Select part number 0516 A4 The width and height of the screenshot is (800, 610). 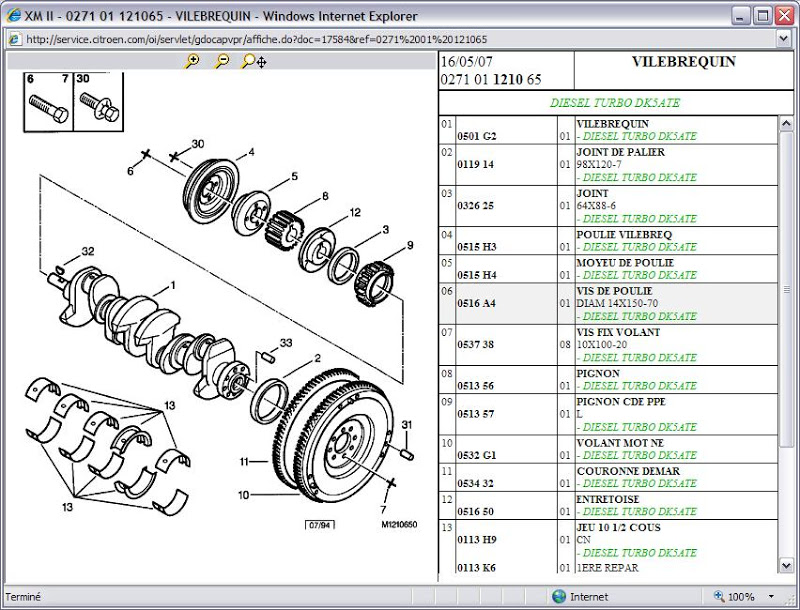pos(477,303)
